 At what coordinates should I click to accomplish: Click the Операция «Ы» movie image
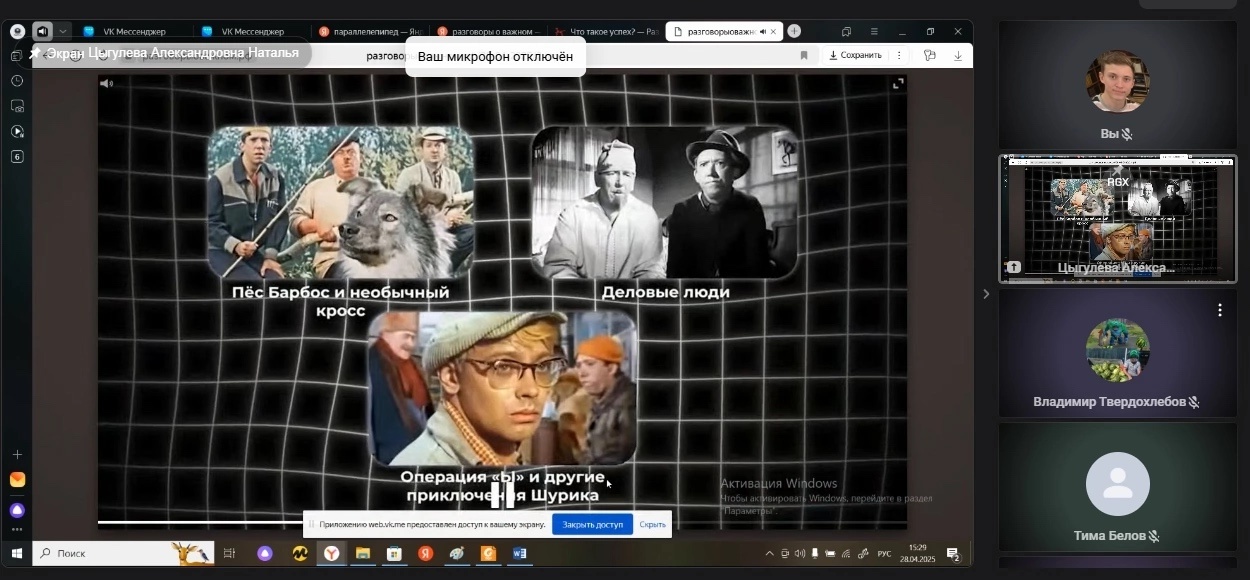click(x=503, y=388)
